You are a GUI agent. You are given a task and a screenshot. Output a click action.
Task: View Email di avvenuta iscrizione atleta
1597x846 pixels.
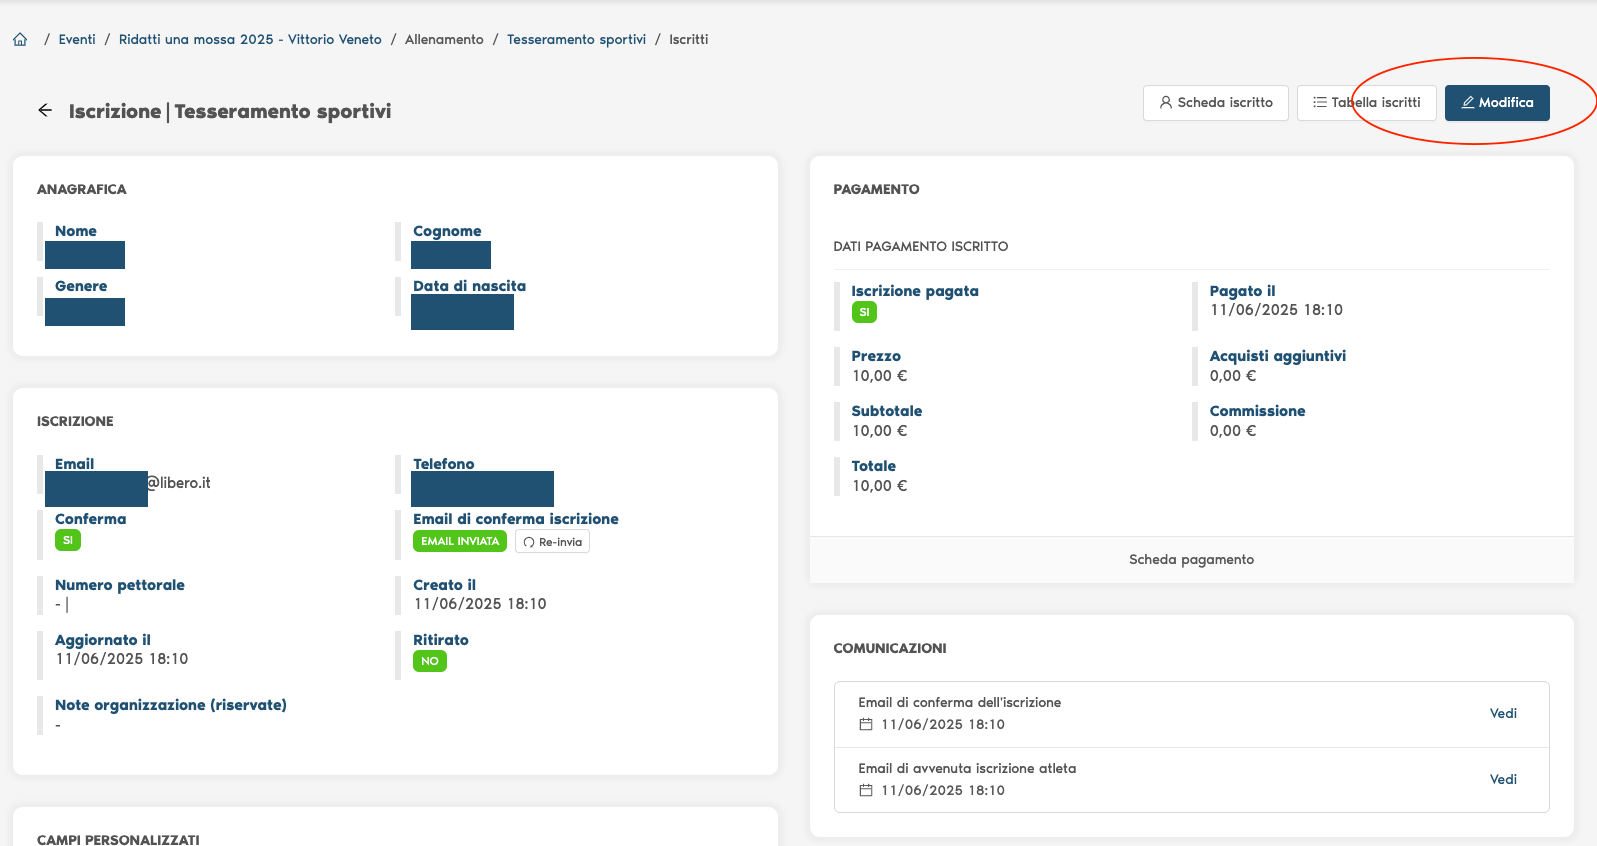(1502, 780)
